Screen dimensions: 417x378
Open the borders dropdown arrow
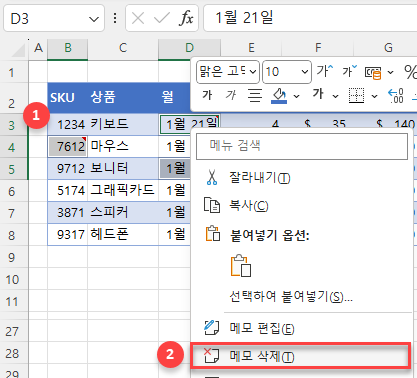pyautogui.click(x=375, y=97)
